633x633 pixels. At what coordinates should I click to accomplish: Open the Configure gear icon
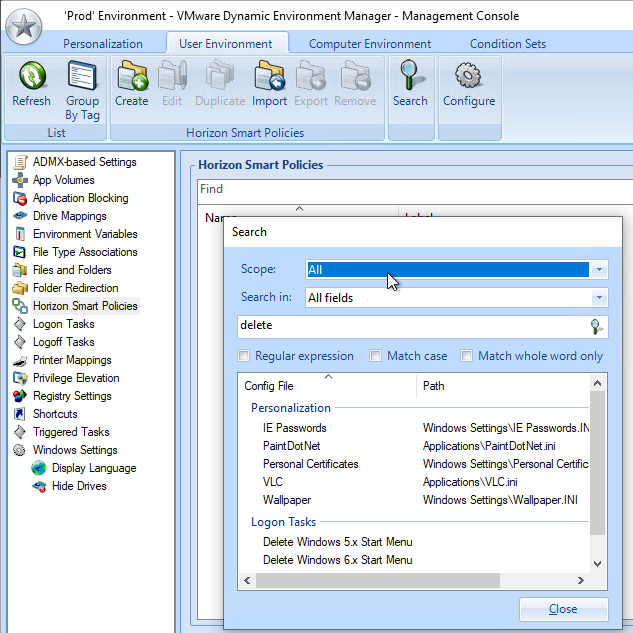(x=468, y=75)
